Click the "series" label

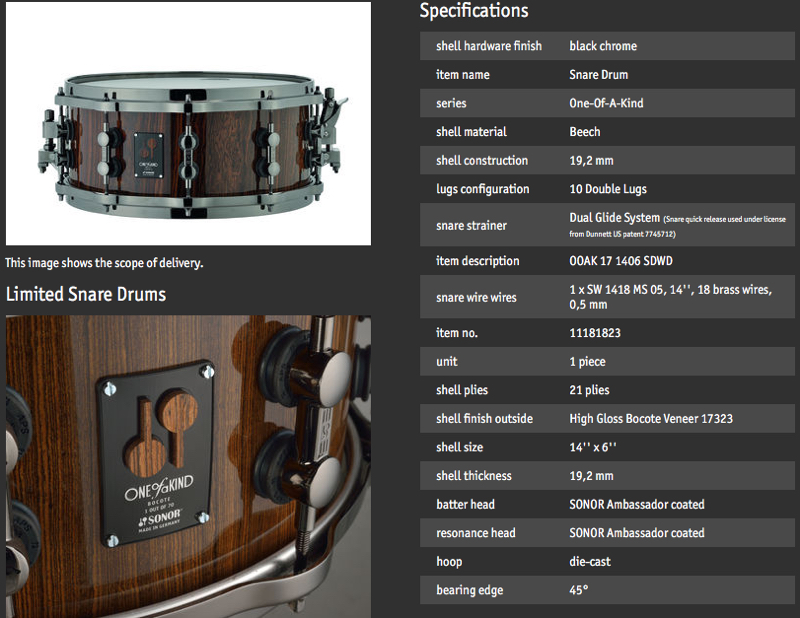[x=451, y=103]
